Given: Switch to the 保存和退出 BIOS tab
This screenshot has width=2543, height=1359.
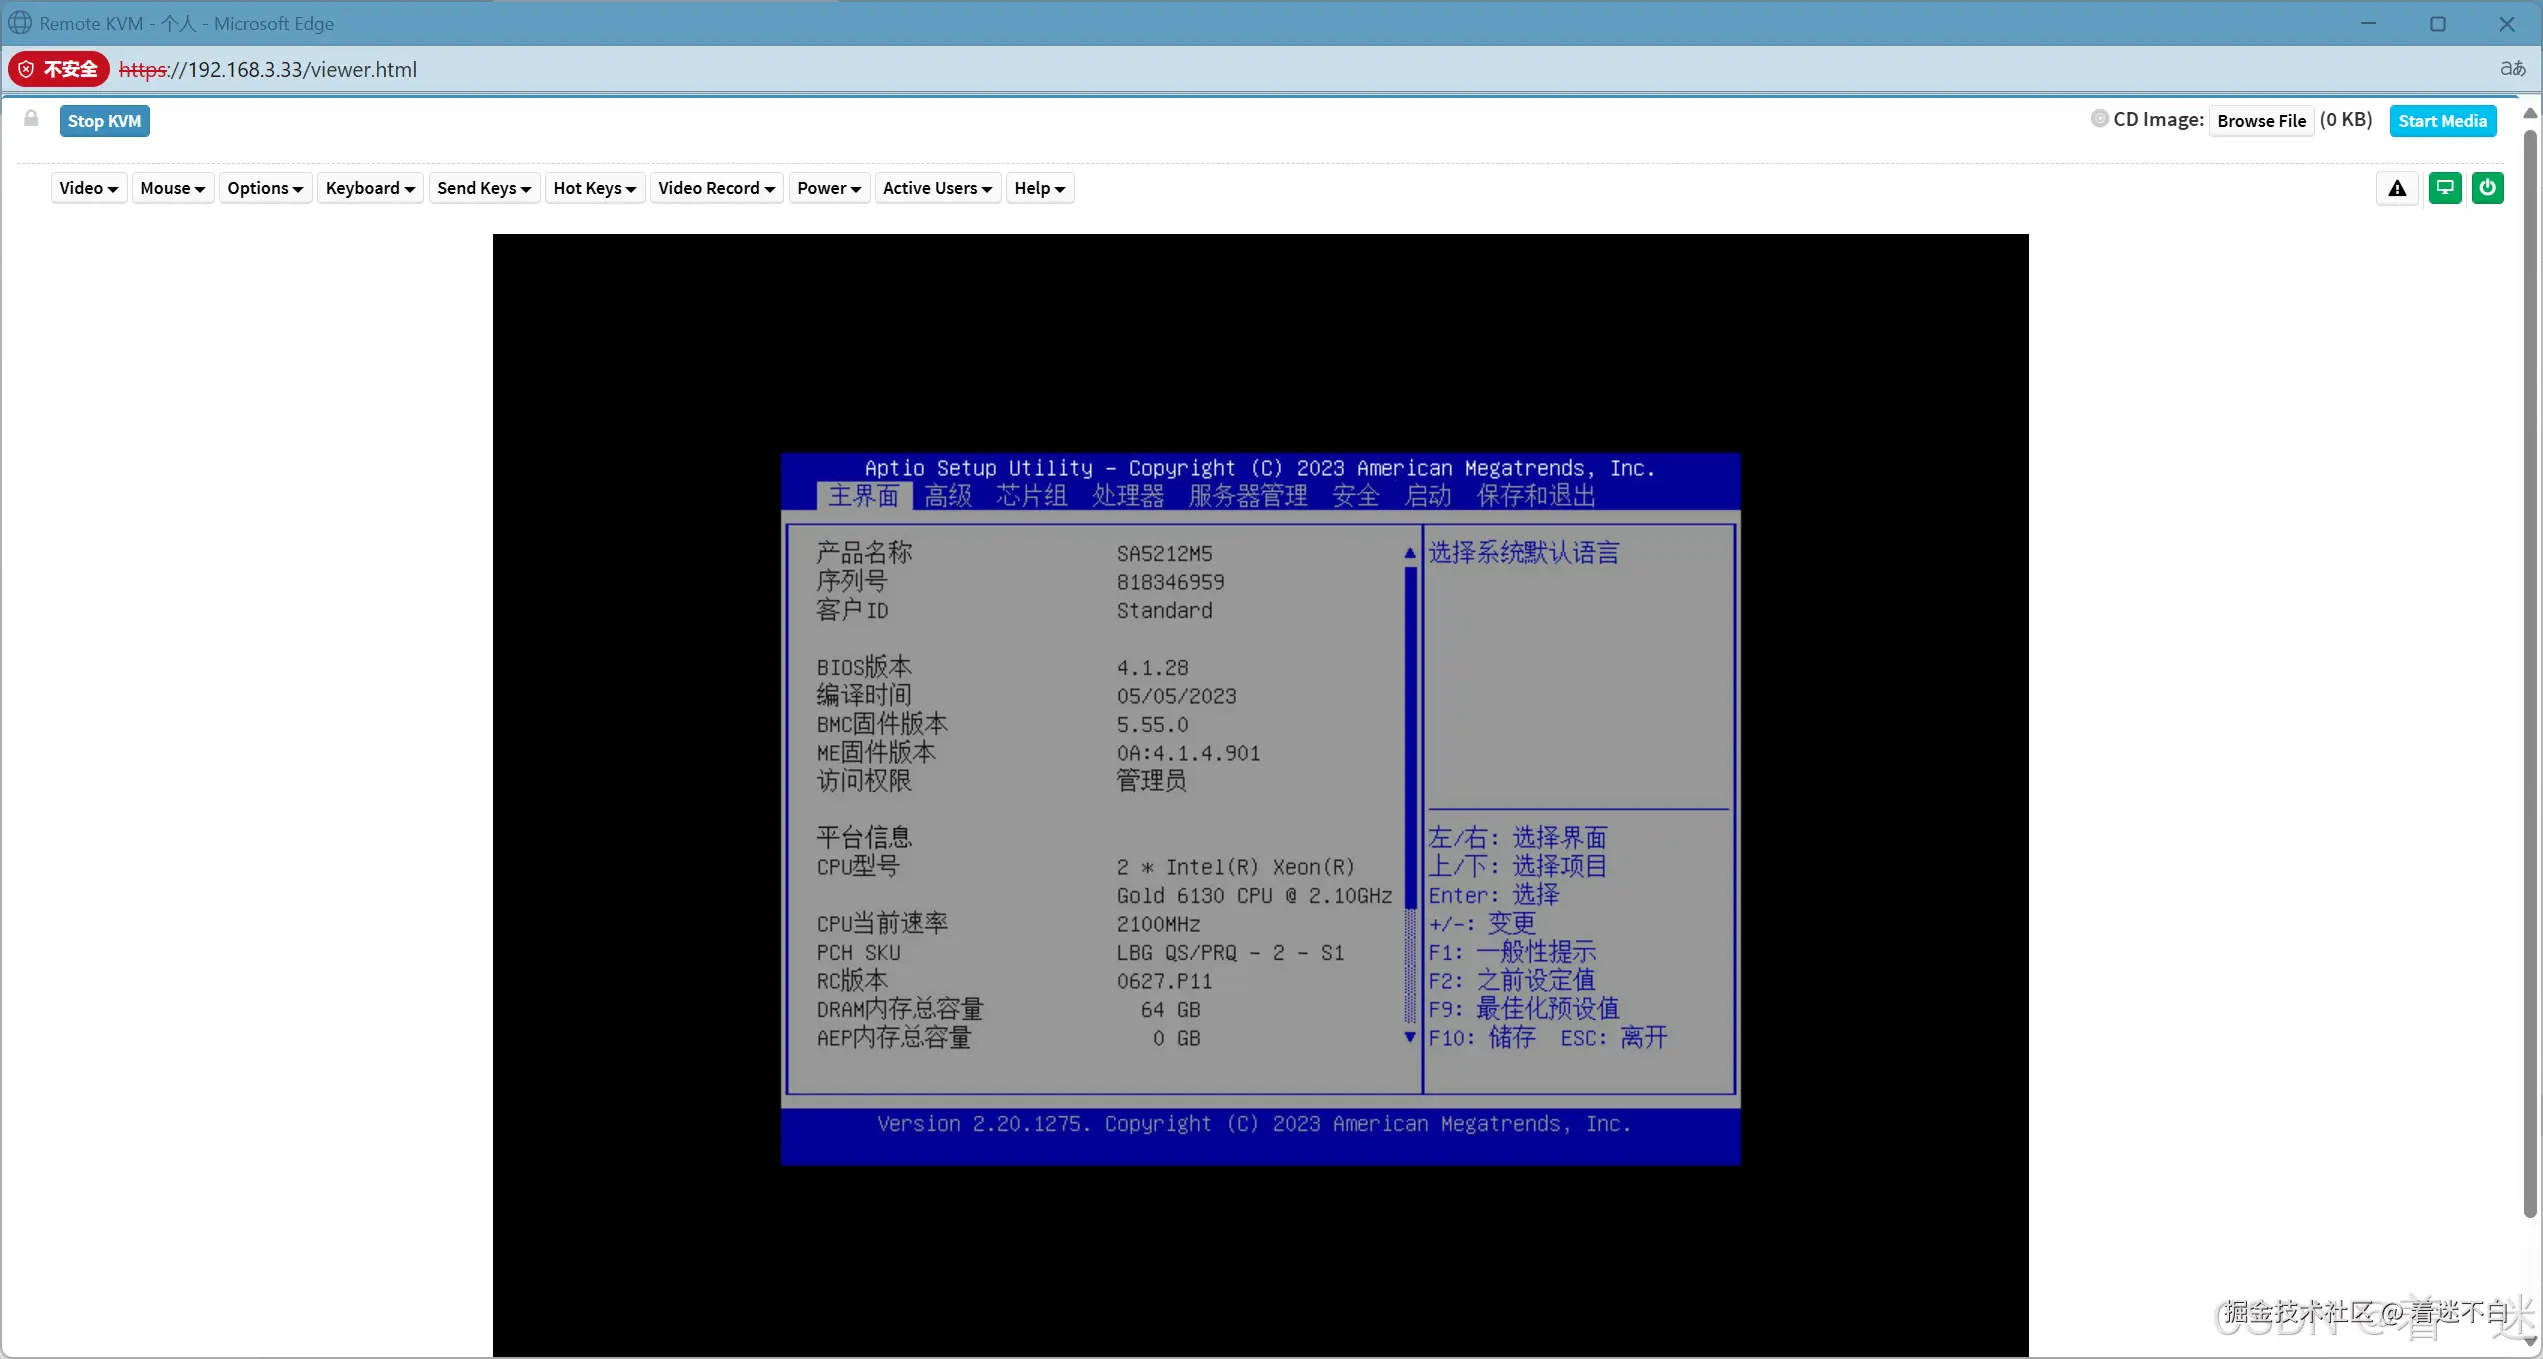Looking at the screenshot, I should (1535, 496).
